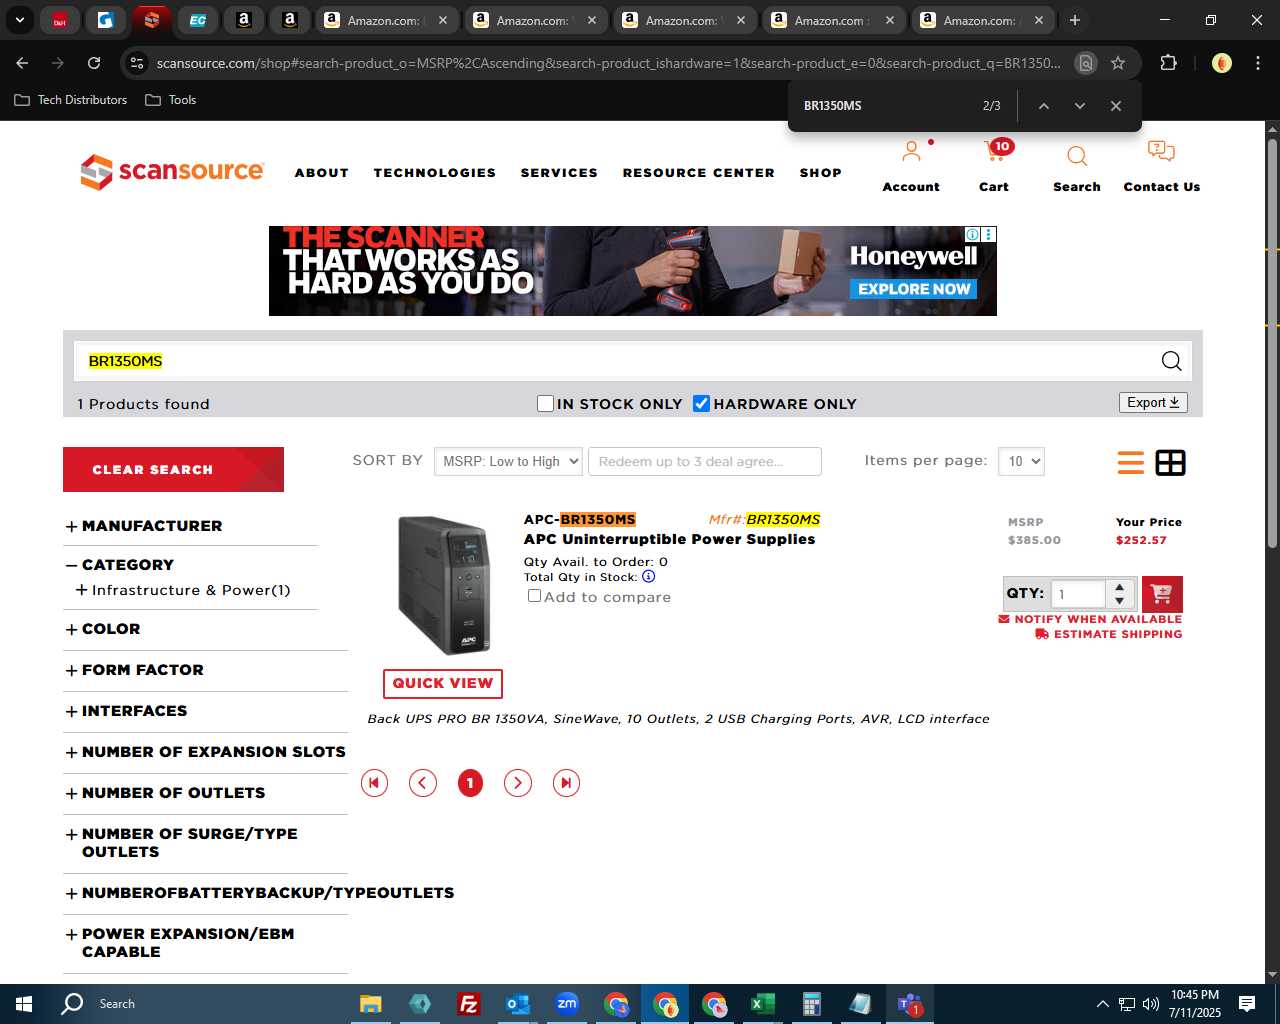1280x1024 pixels.
Task: Click the CLEAR SEARCH button
Action: pyautogui.click(x=173, y=469)
